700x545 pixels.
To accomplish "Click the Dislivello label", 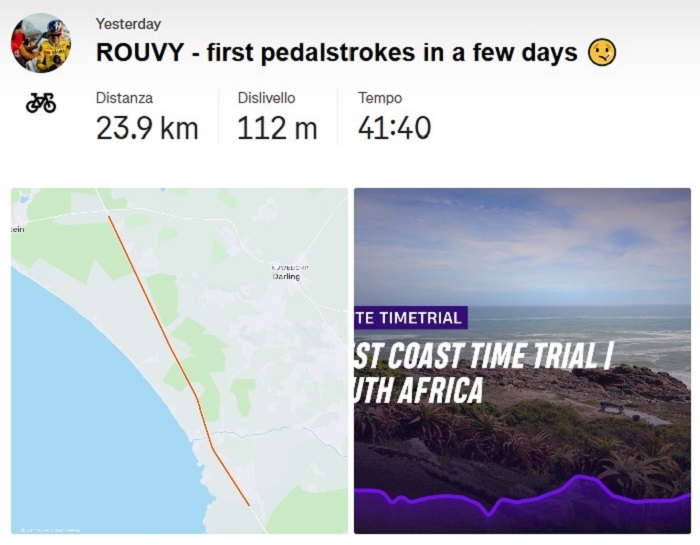I will pyautogui.click(x=269, y=98).
